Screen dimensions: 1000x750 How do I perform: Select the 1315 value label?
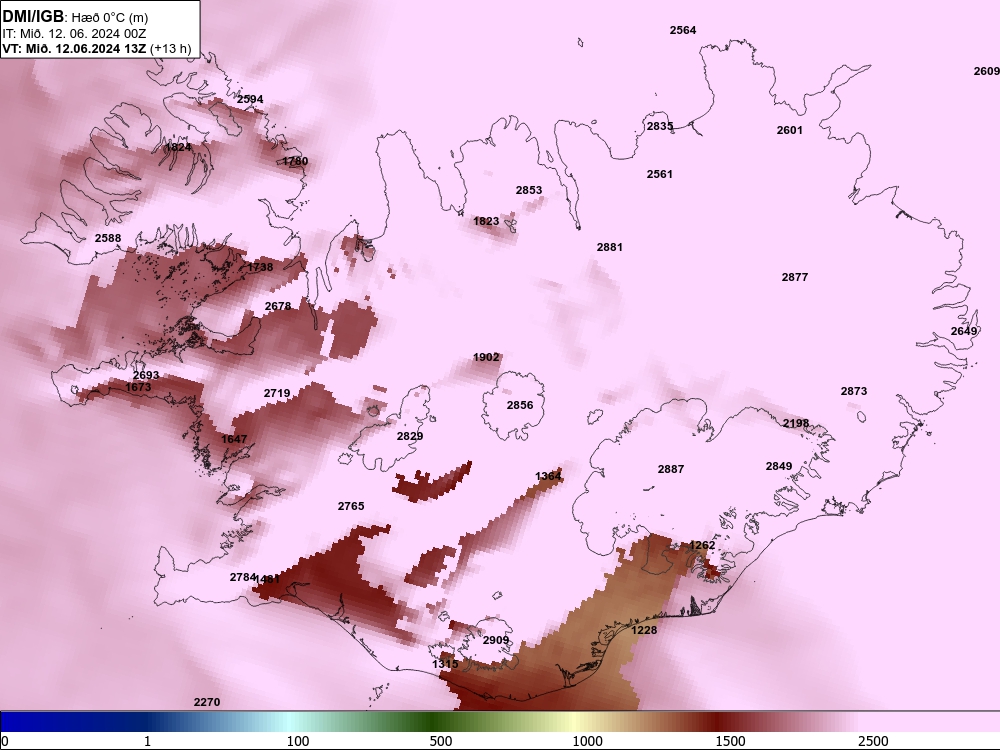pyautogui.click(x=445, y=664)
